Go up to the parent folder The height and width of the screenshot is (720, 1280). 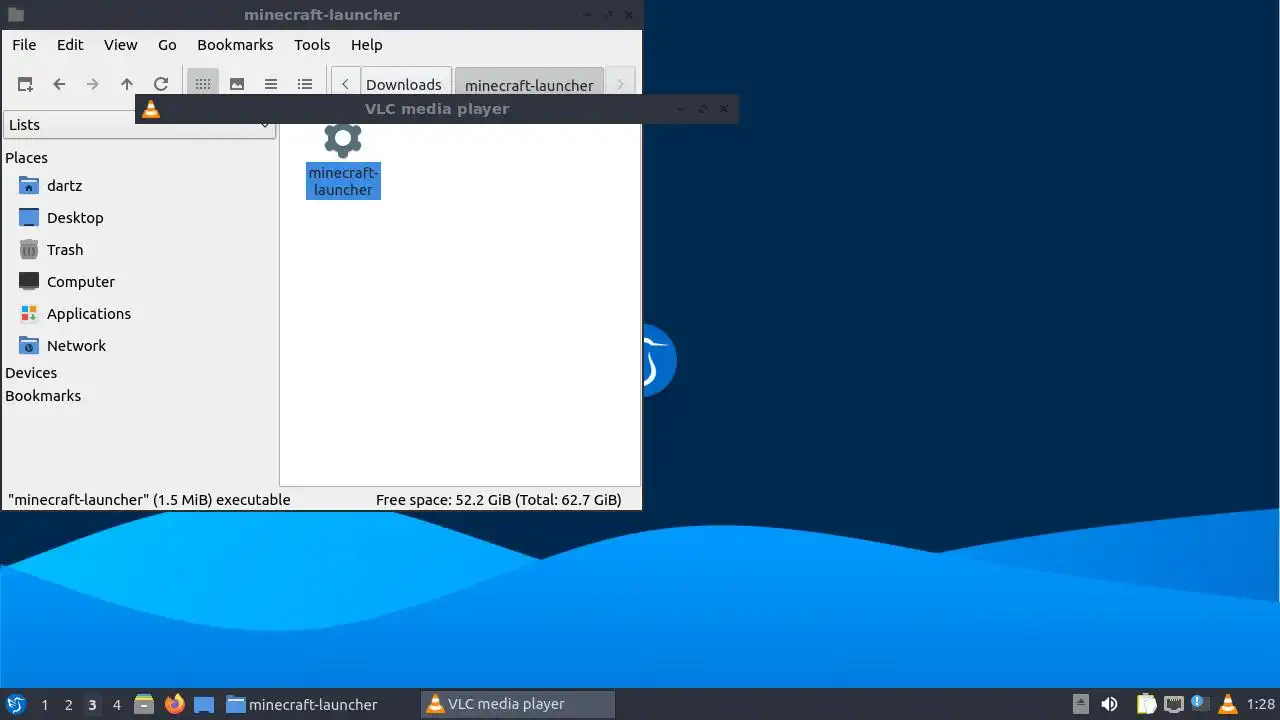coord(127,84)
